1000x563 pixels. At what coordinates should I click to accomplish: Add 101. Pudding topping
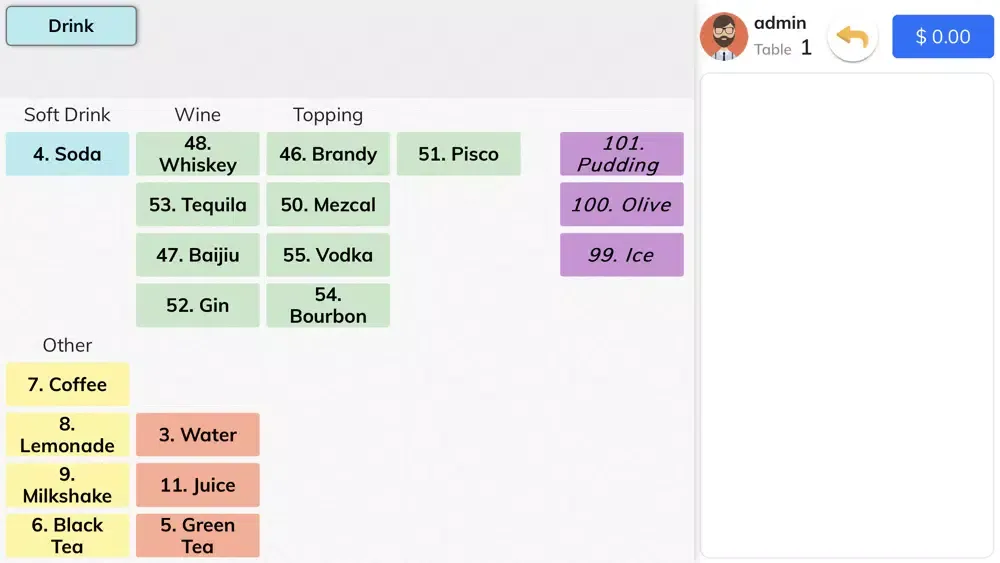click(621, 154)
